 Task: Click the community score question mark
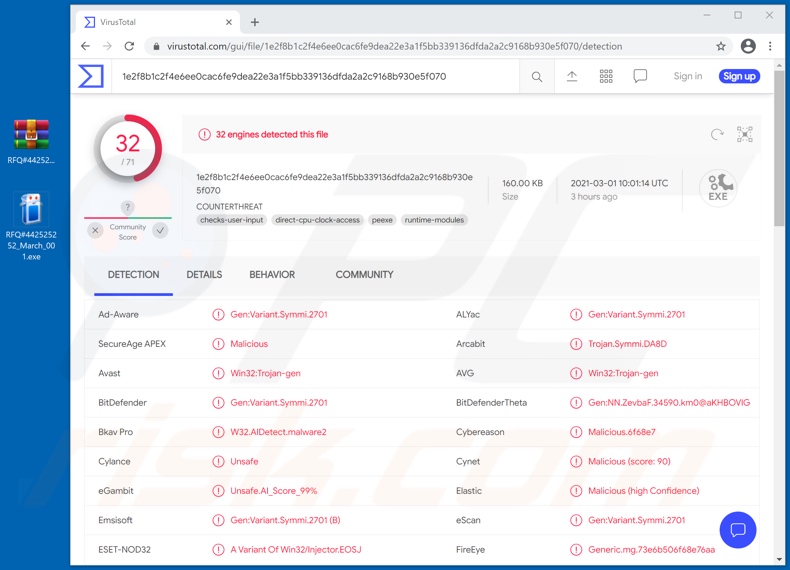(x=127, y=207)
